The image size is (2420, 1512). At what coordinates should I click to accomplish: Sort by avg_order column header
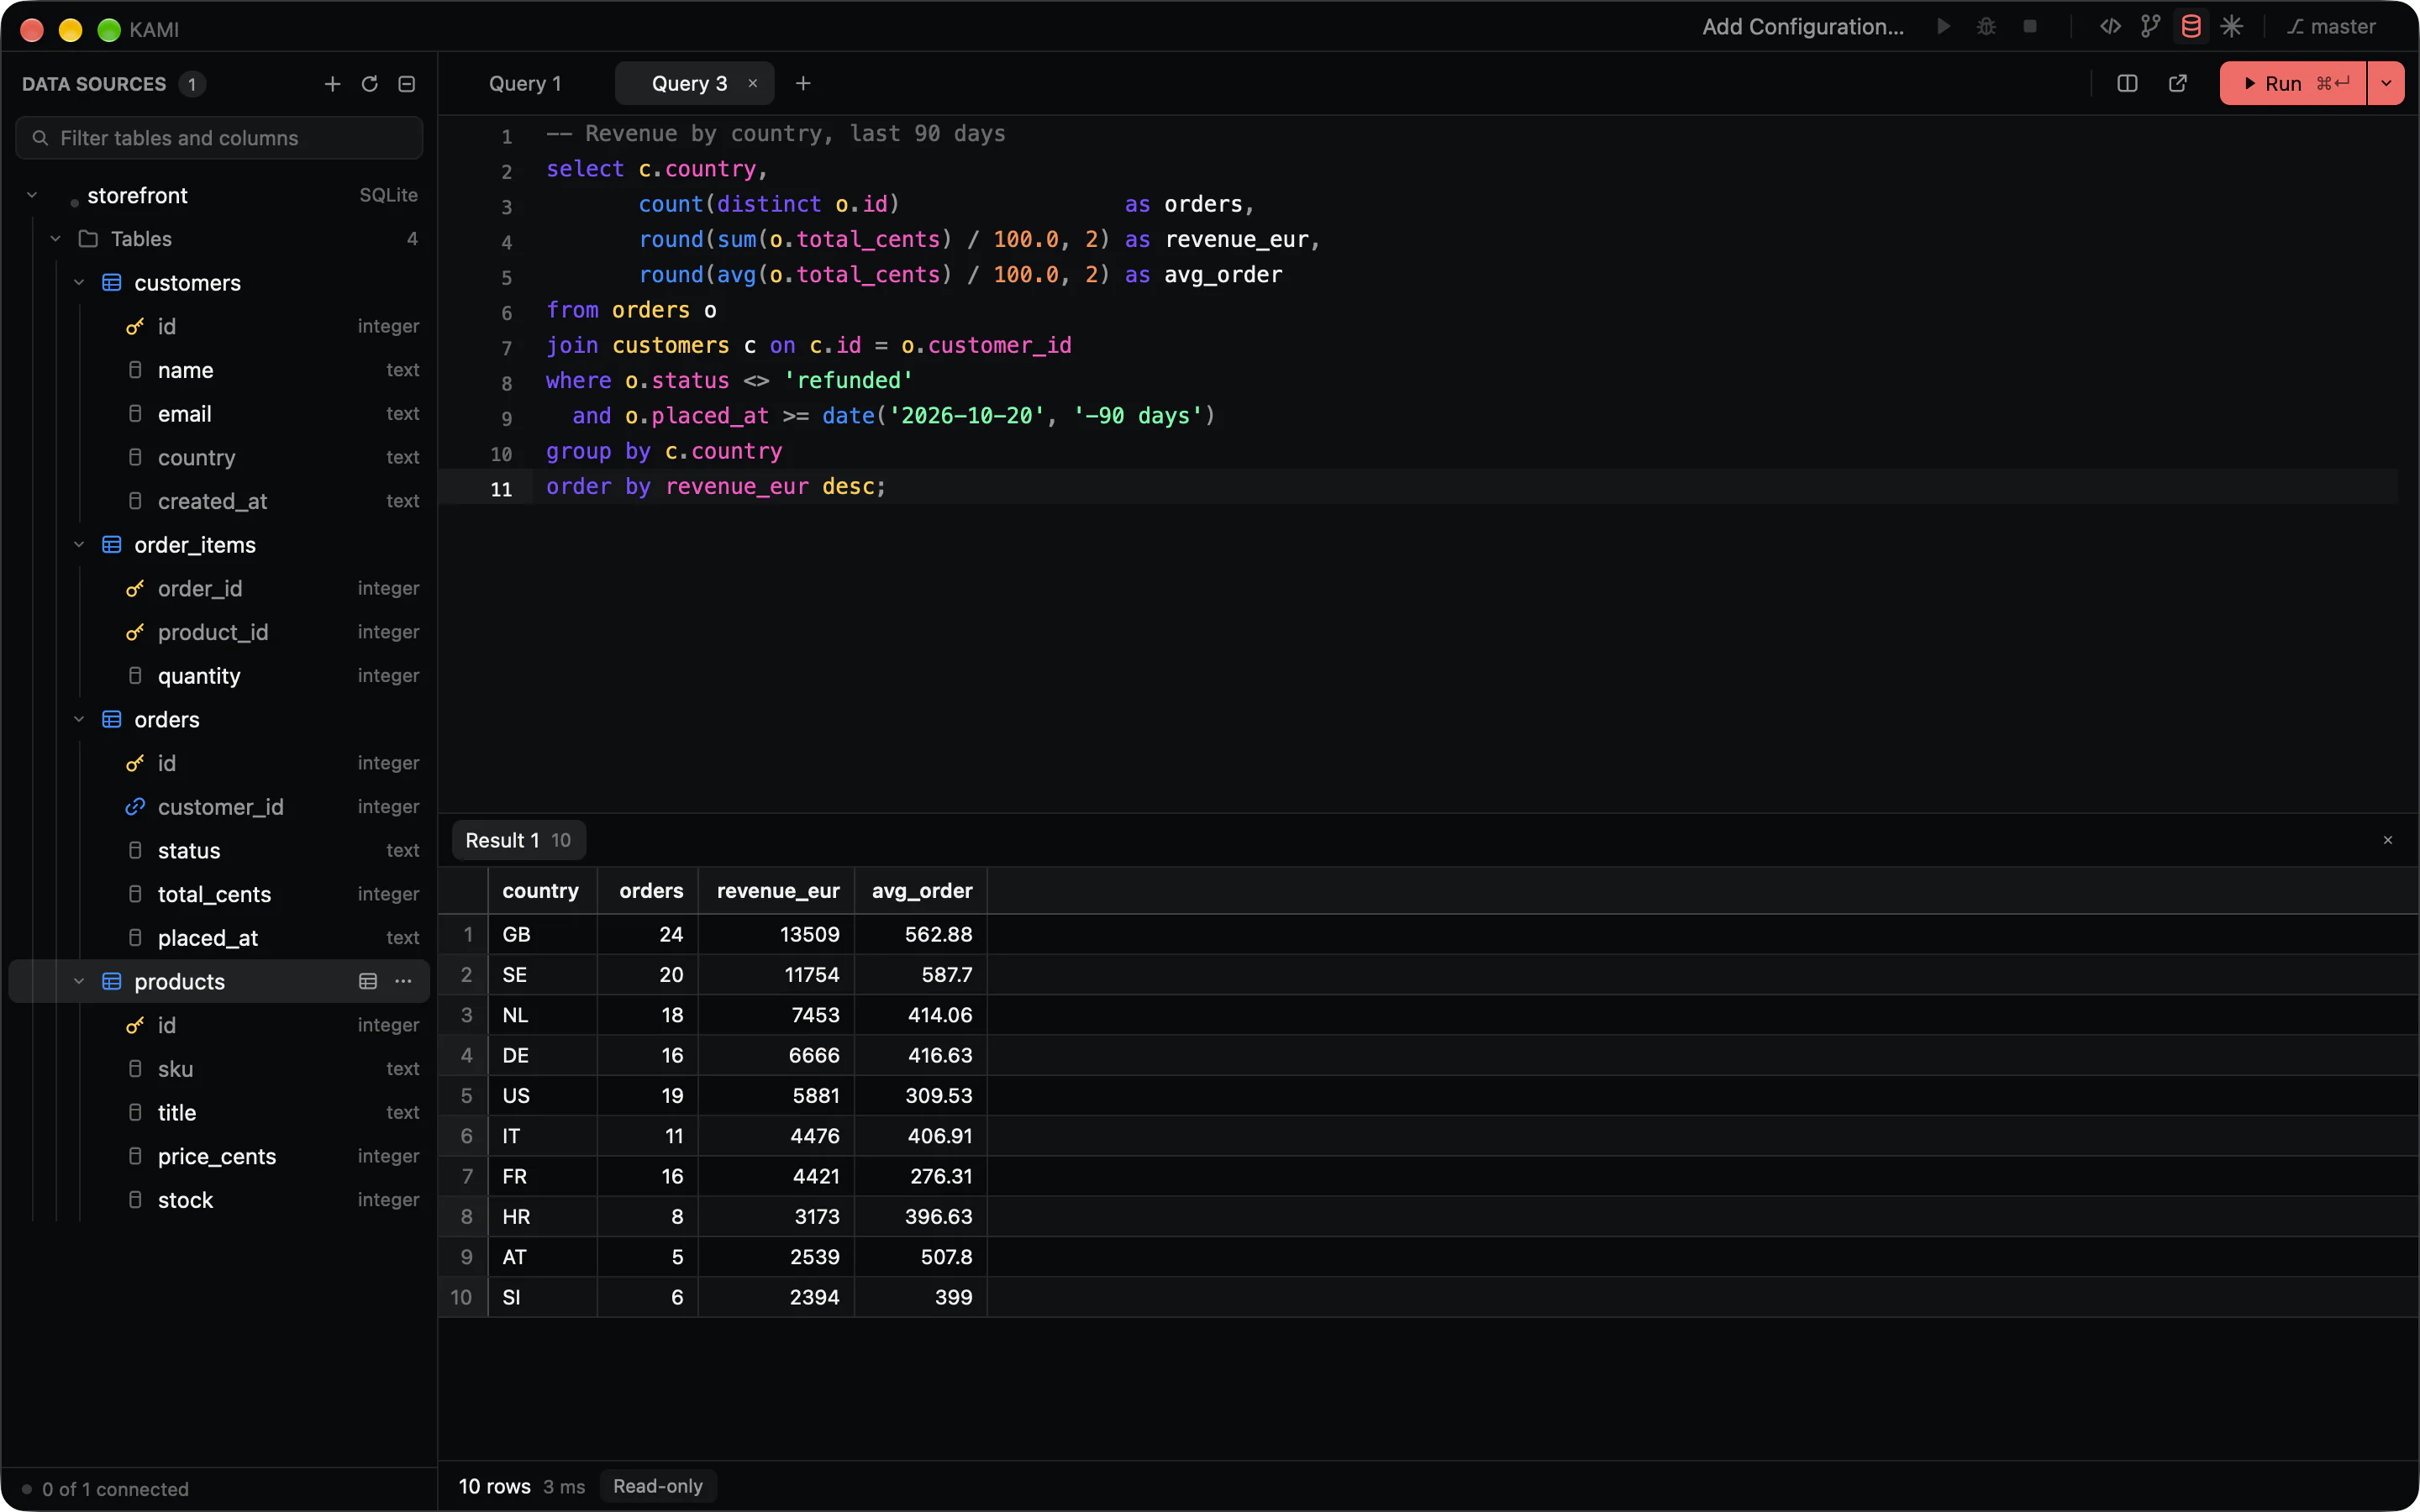[921, 890]
